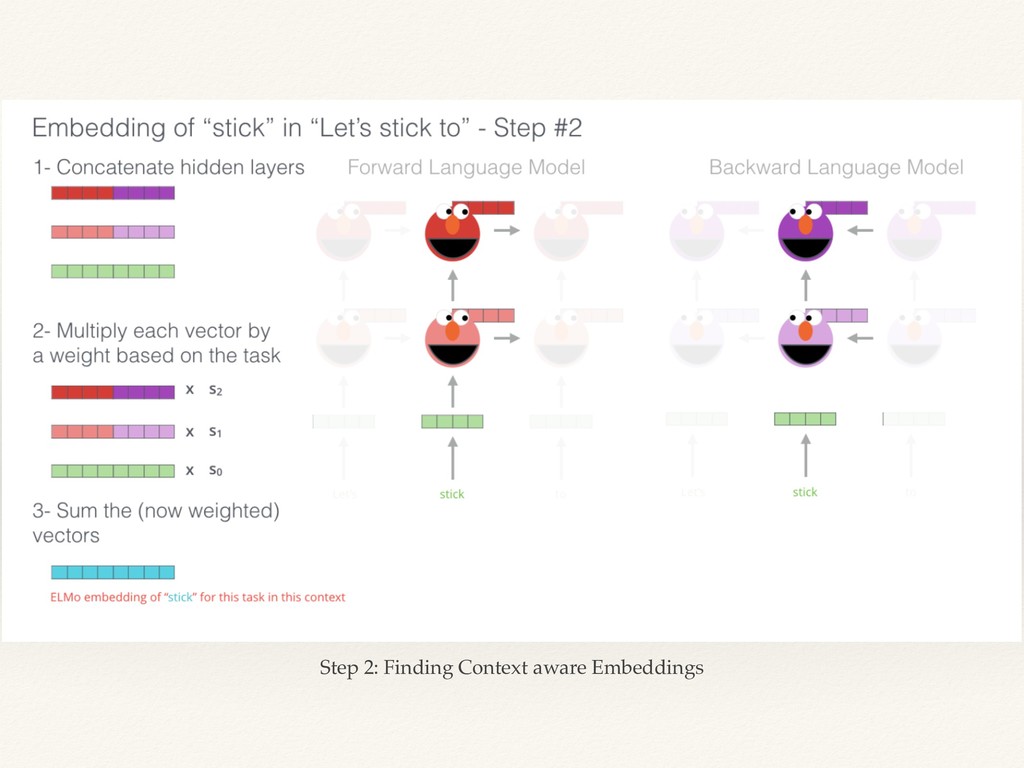This screenshot has width=1024, height=768.
Task: Click the dark purple backward model character
Action: click(x=805, y=232)
